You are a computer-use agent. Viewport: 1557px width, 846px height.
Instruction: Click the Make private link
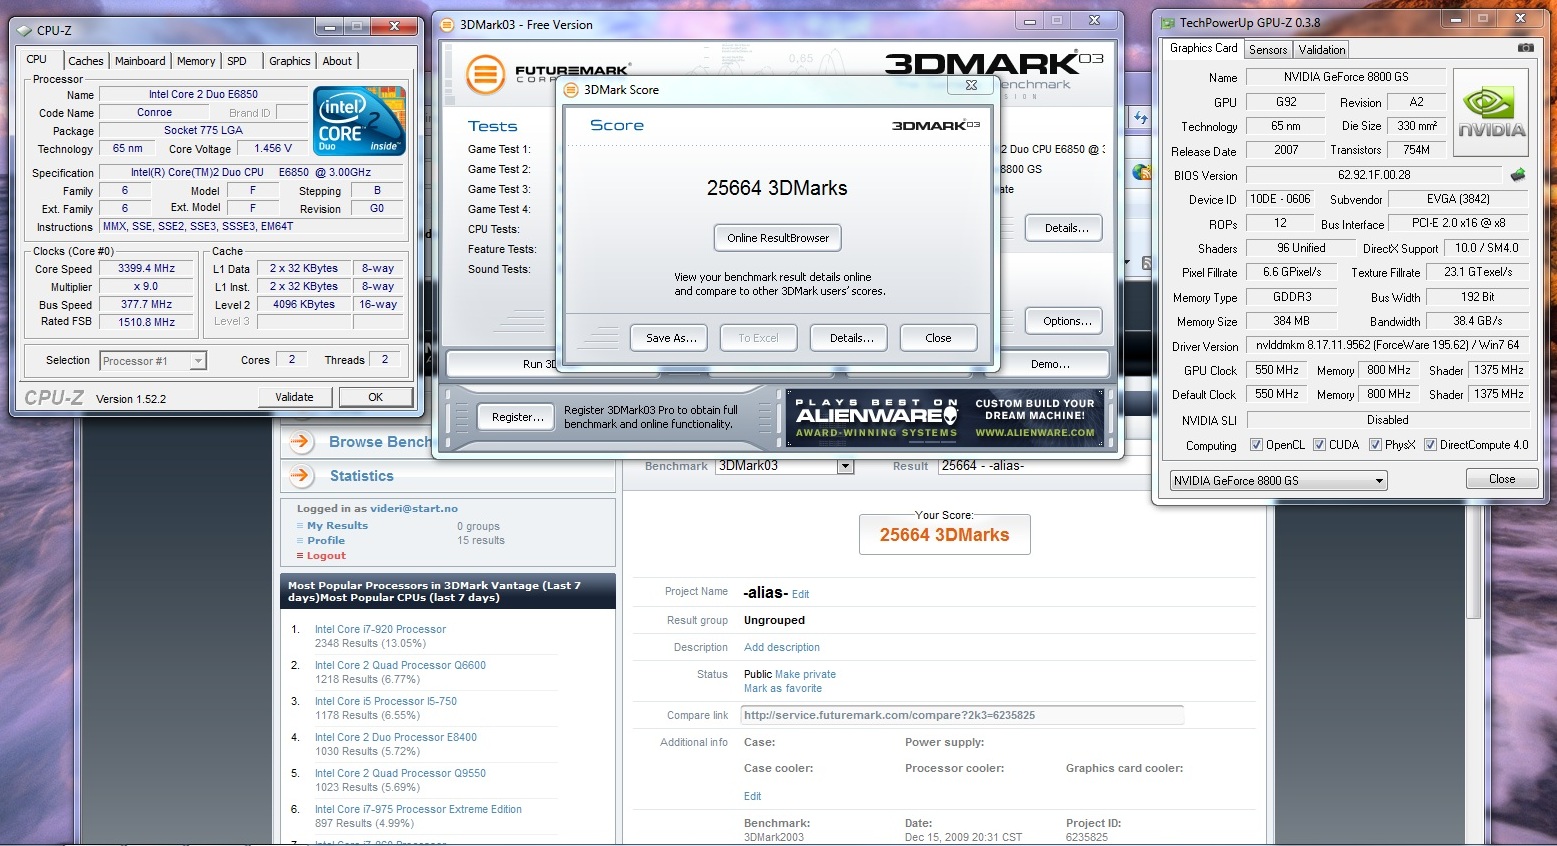[x=805, y=675]
